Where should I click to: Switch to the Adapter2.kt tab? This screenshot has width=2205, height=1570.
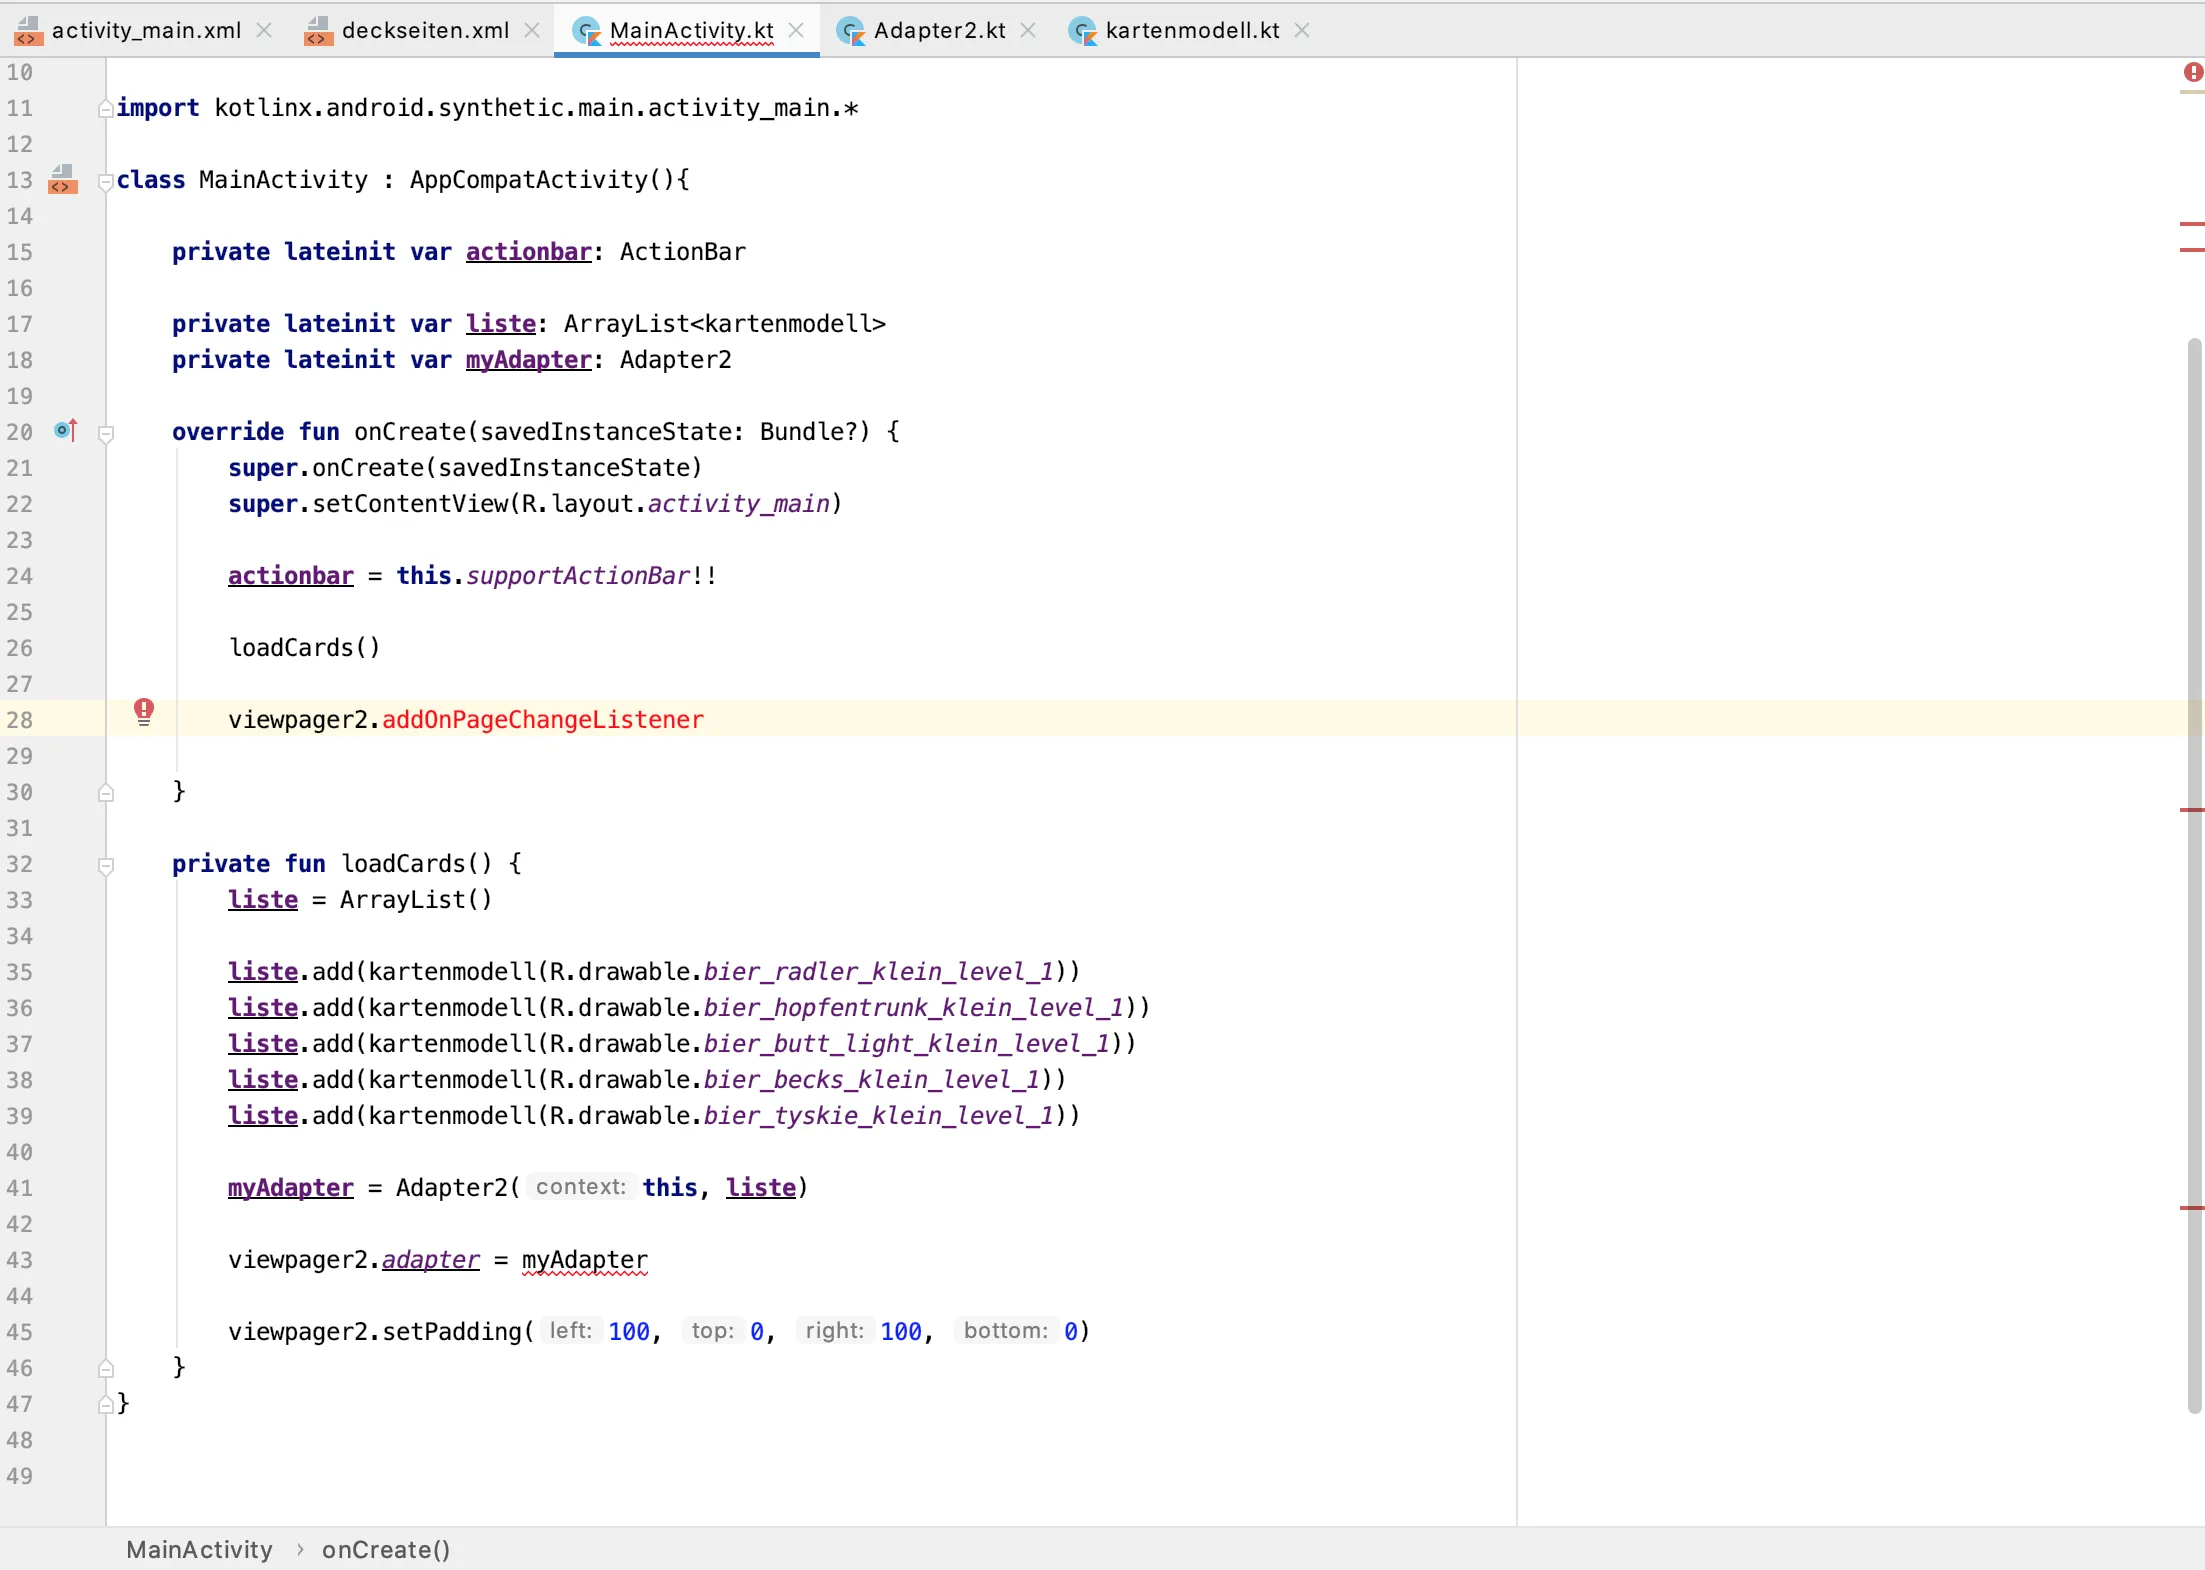point(938,30)
